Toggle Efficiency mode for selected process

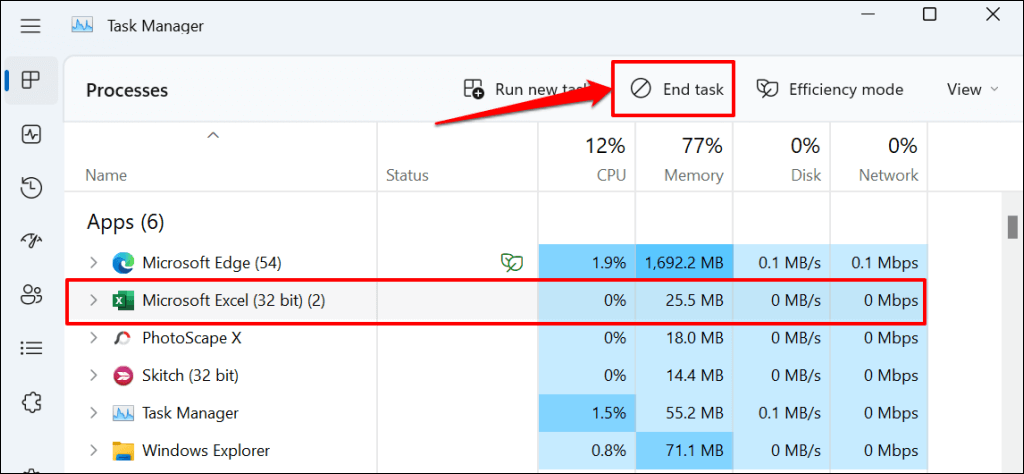point(830,89)
